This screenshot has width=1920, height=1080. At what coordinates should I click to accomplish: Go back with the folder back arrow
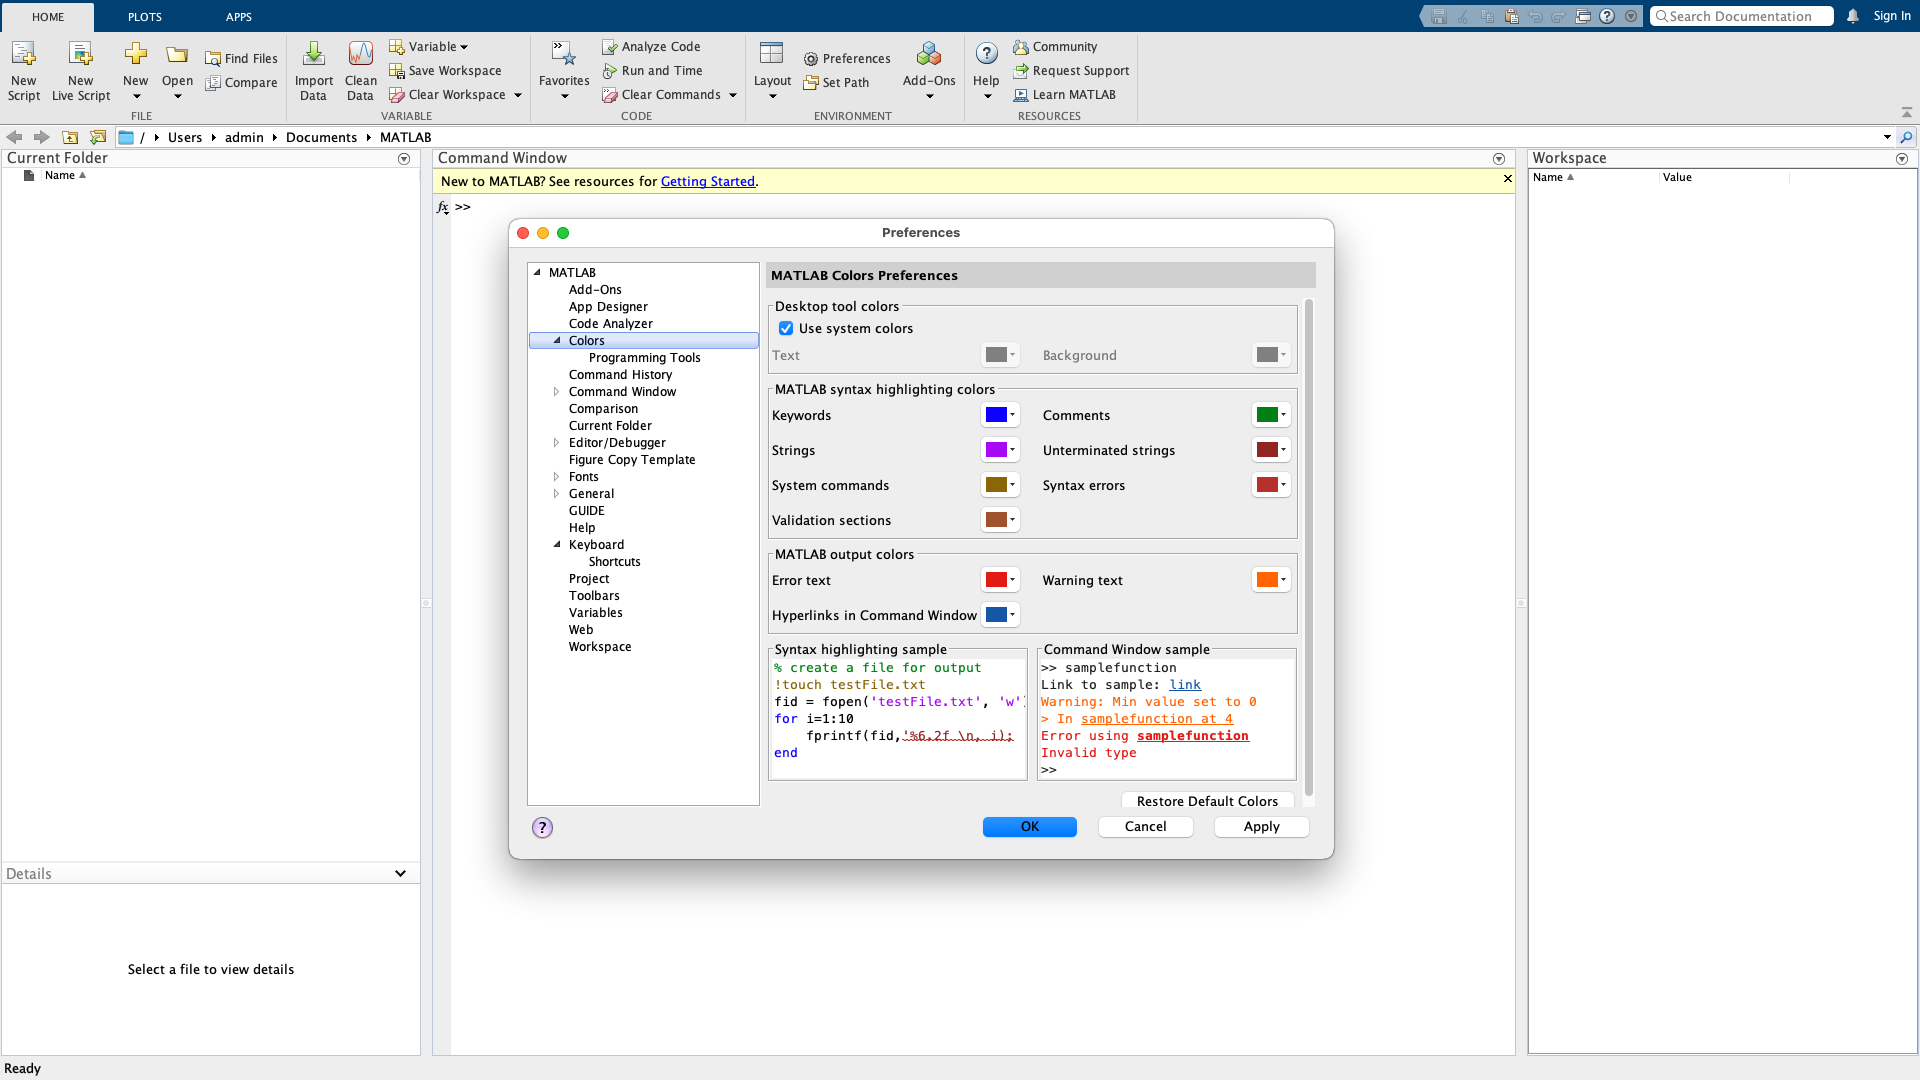(14, 137)
